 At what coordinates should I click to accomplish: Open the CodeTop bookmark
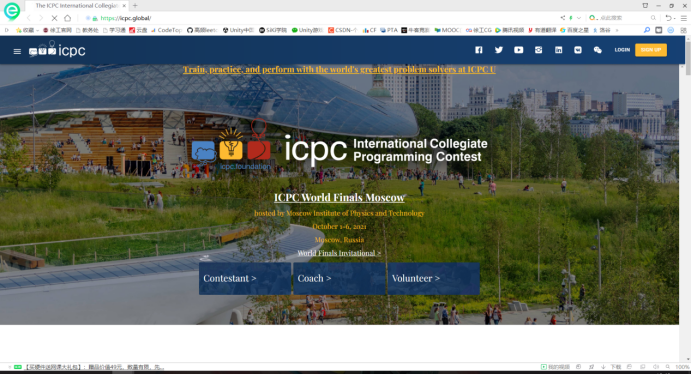pos(166,30)
